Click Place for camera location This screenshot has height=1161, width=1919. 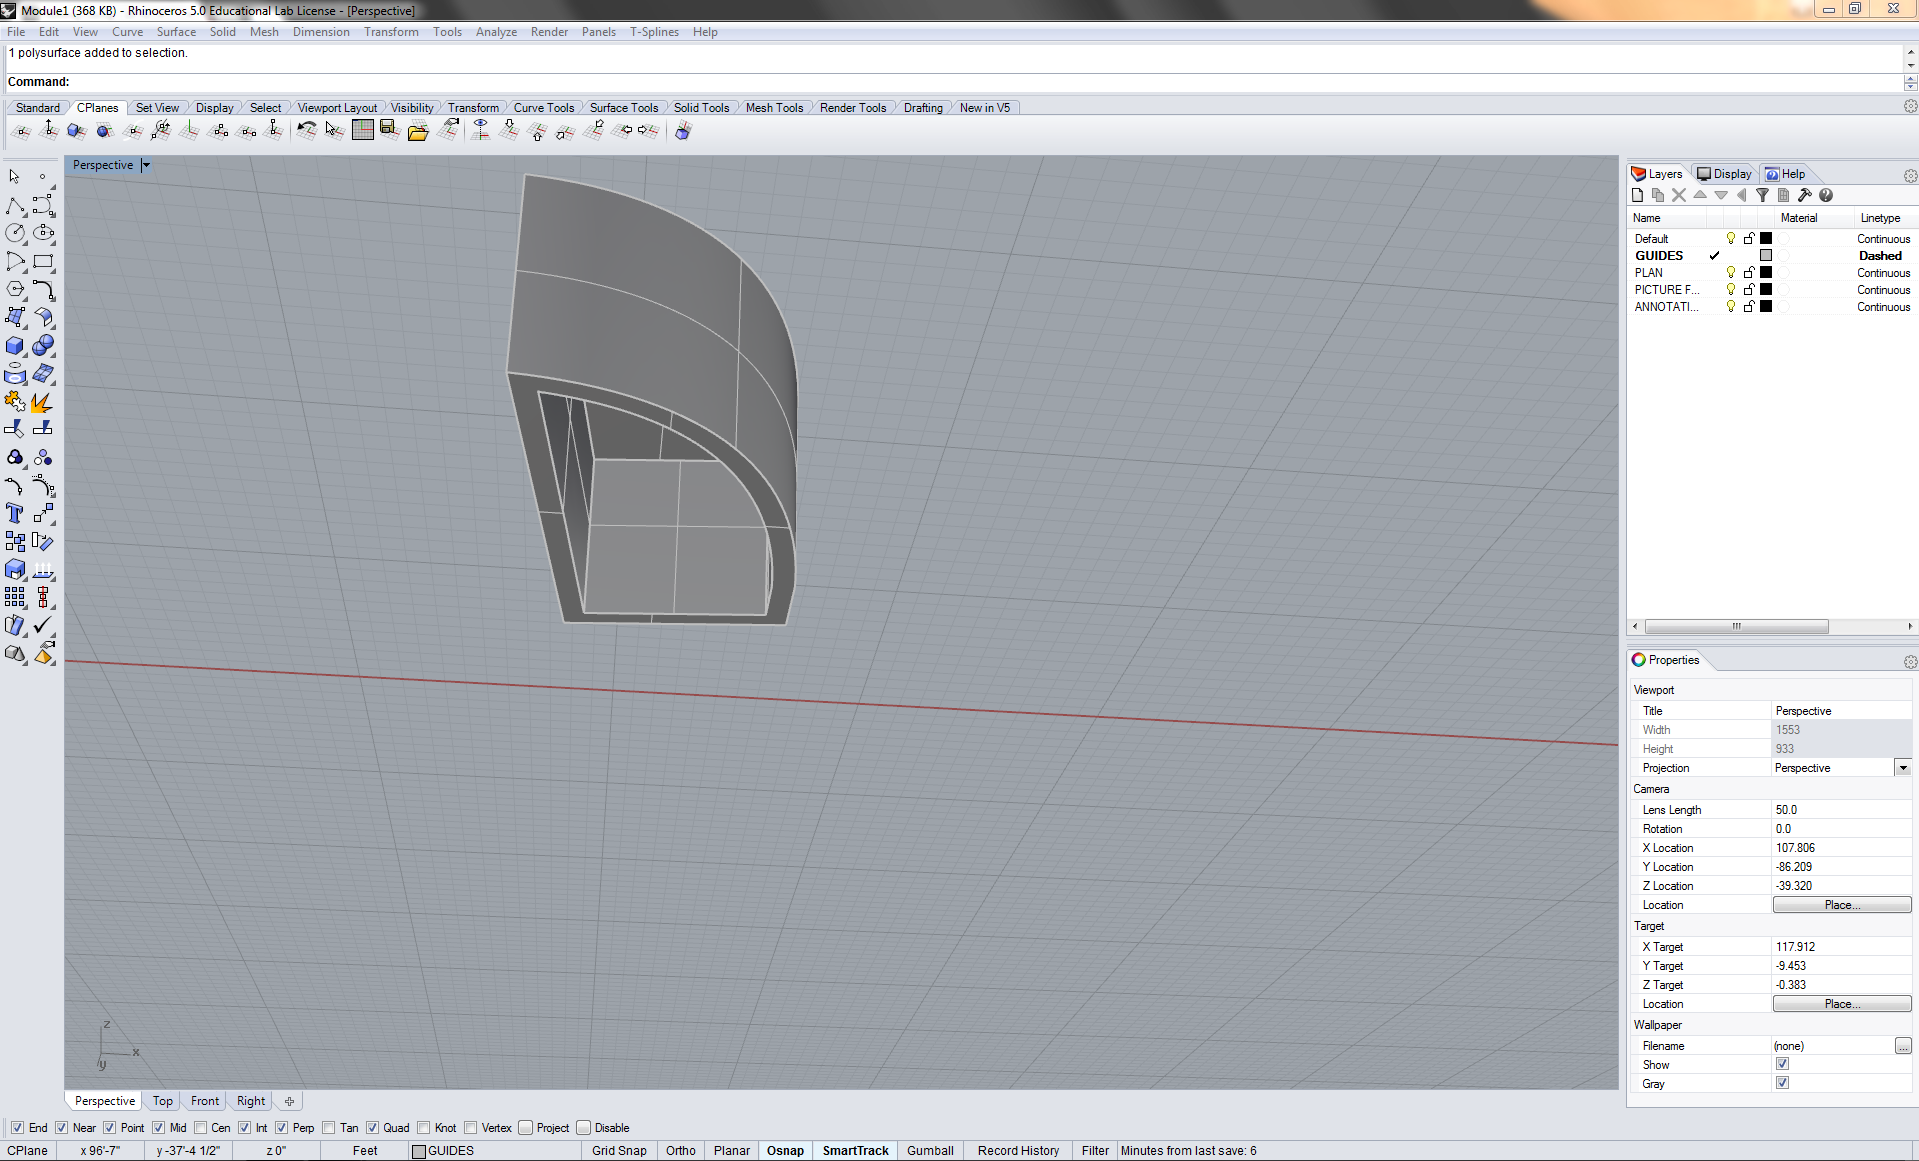1841,904
